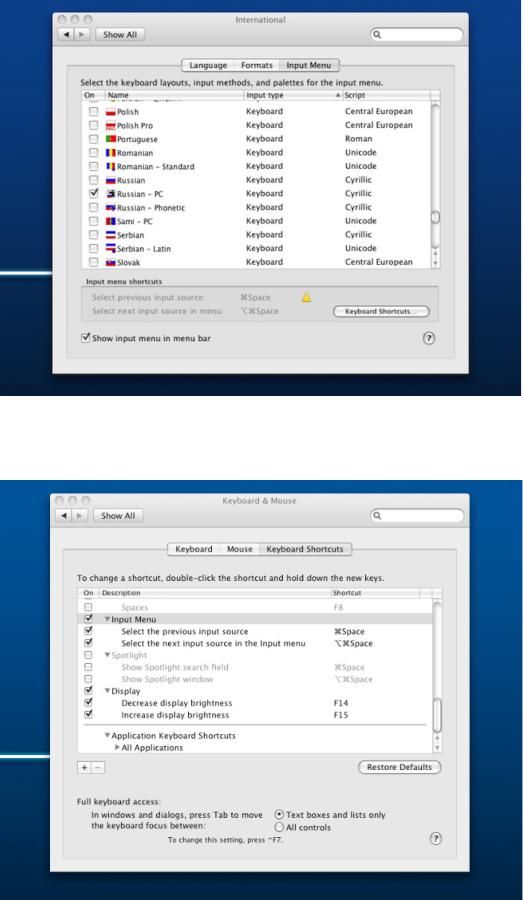The width and height of the screenshot is (523, 900).
Task: Toggle the Input Menu shortcuts group checkbox
Action: click(x=88, y=619)
